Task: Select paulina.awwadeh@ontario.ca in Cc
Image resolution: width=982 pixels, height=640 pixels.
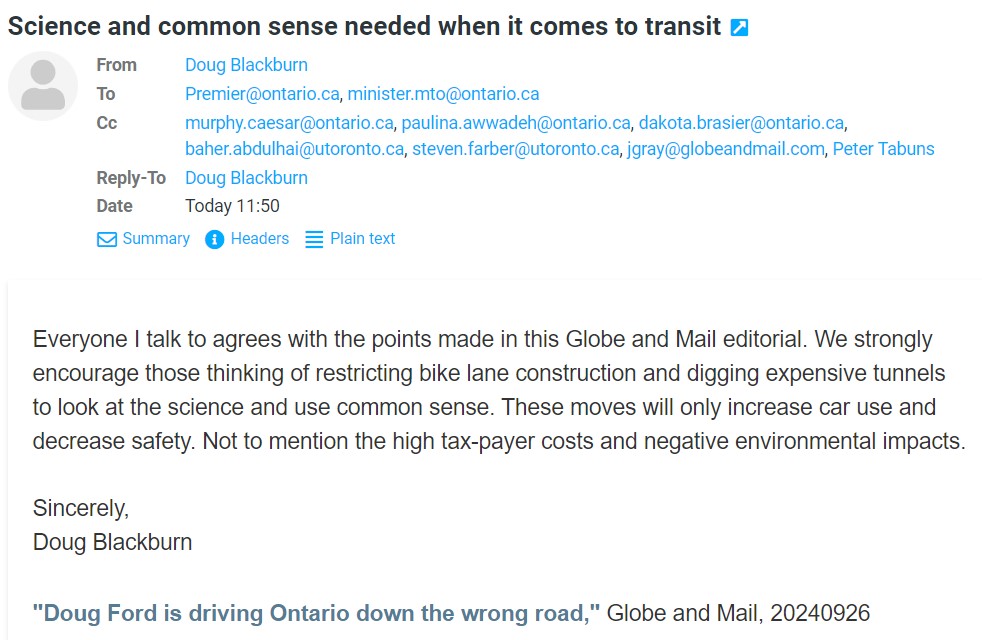Action: (516, 123)
